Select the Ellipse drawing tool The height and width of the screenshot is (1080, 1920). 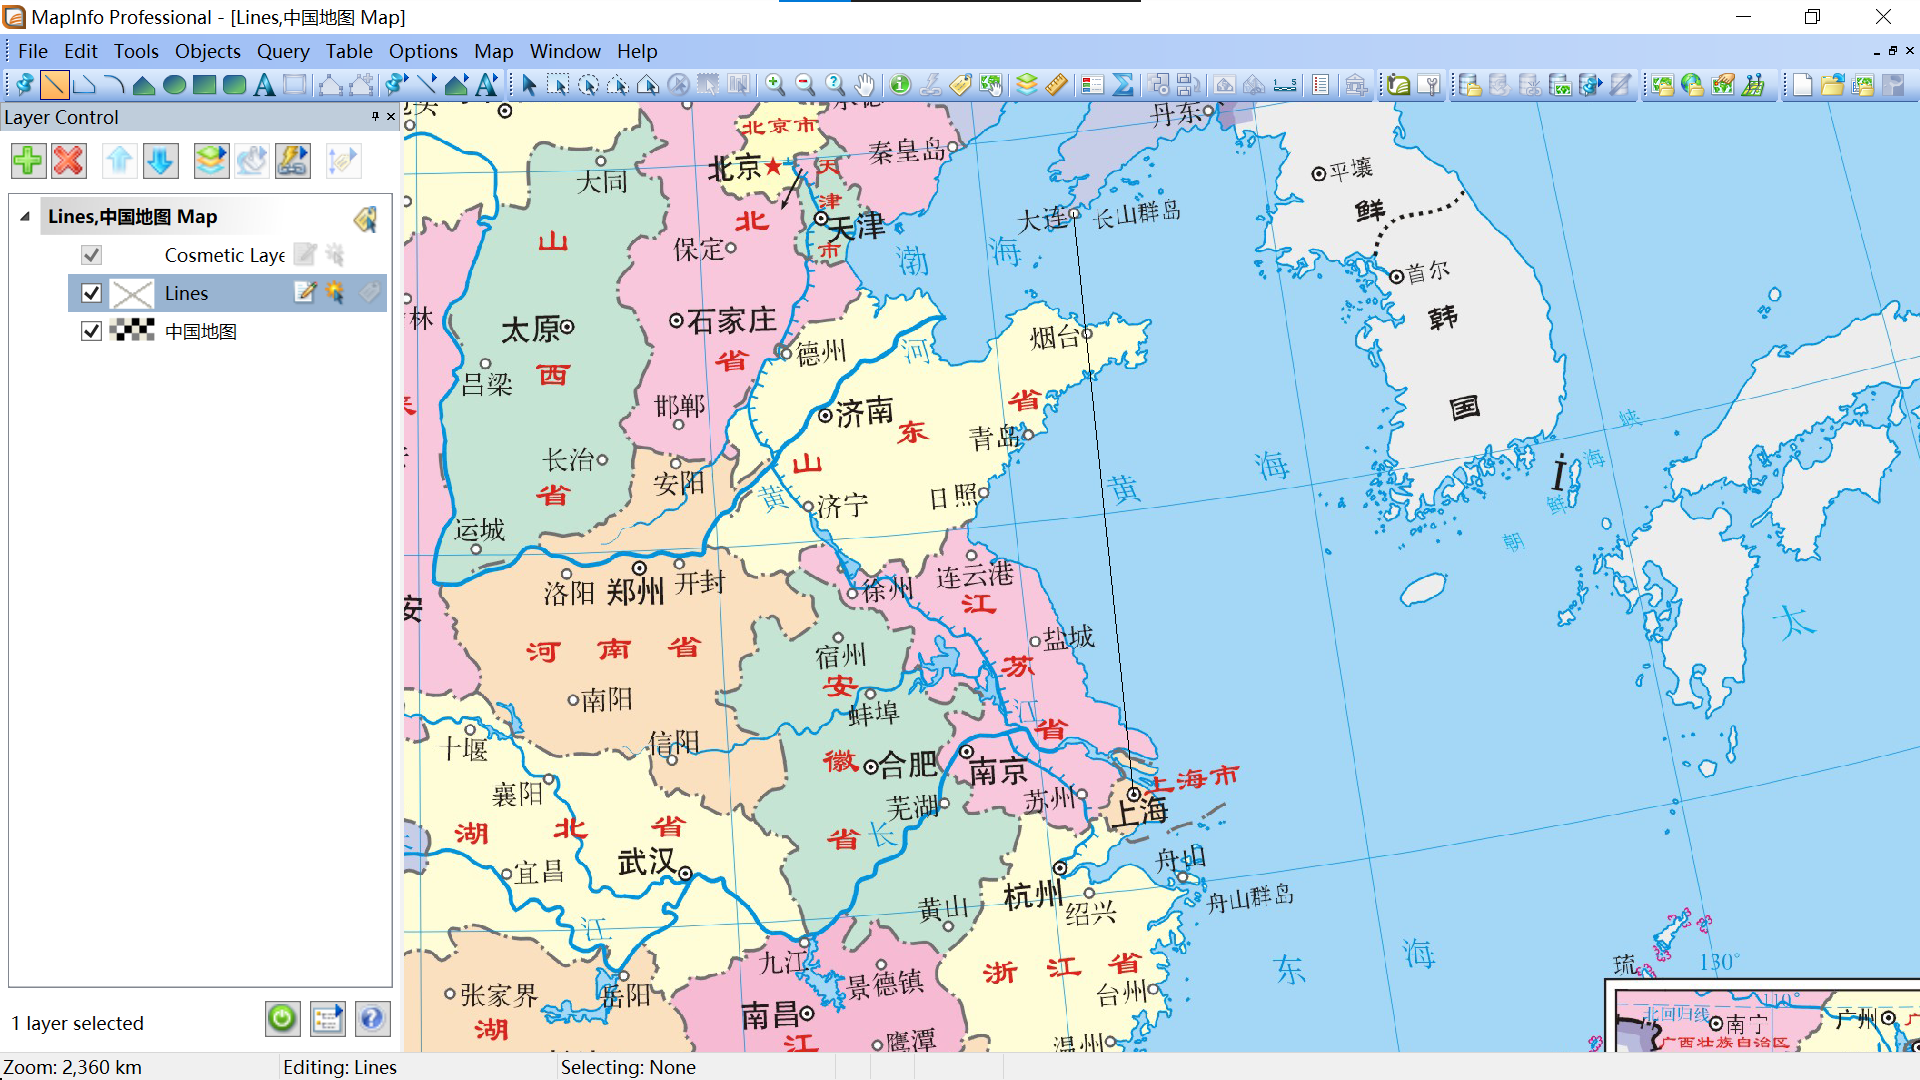pyautogui.click(x=174, y=85)
